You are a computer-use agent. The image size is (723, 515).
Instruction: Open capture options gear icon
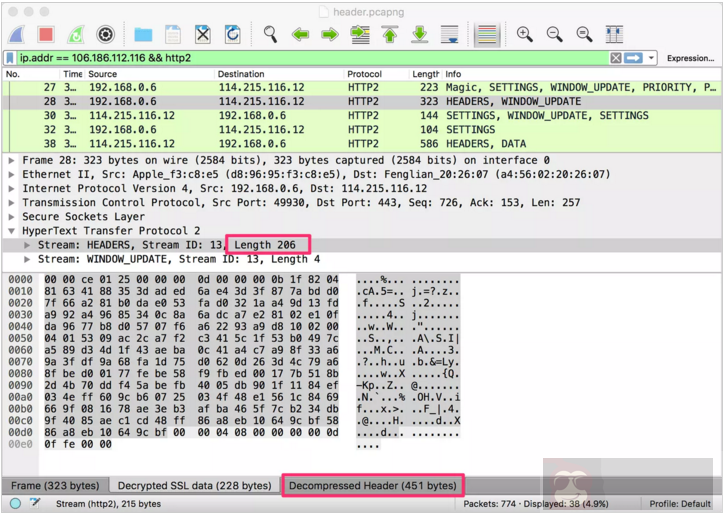pyautogui.click(x=105, y=35)
